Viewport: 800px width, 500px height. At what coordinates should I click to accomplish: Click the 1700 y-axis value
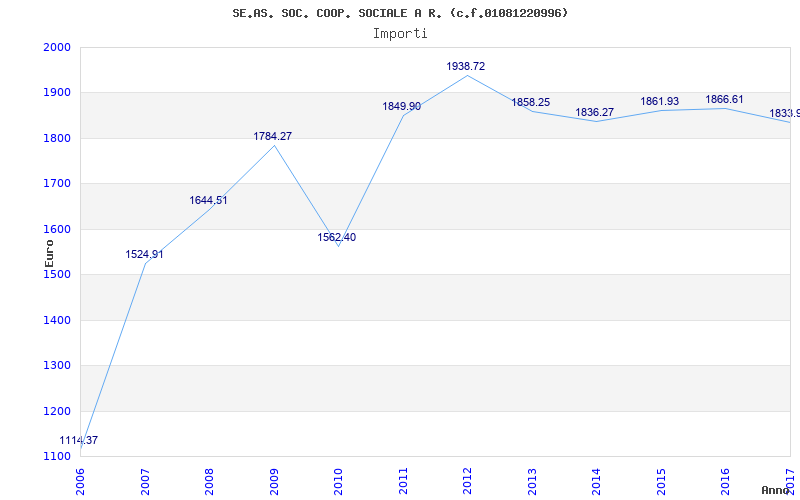click(x=57, y=184)
